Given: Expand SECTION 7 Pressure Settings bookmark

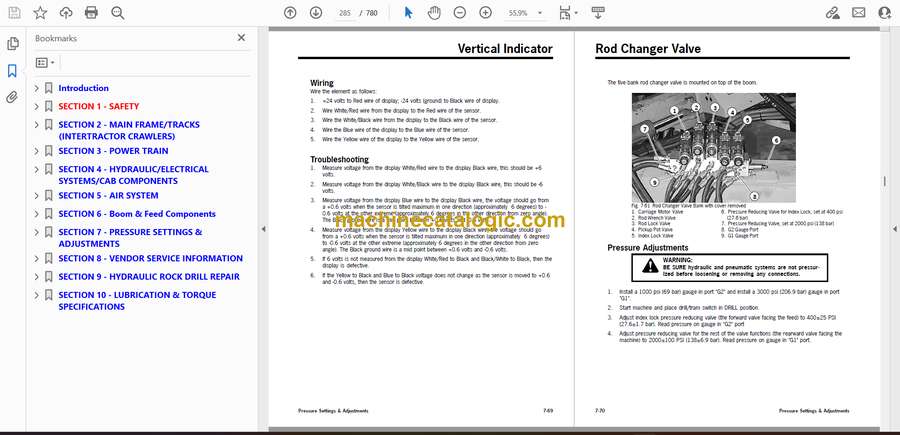Looking at the screenshot, I should pos(37,232).
